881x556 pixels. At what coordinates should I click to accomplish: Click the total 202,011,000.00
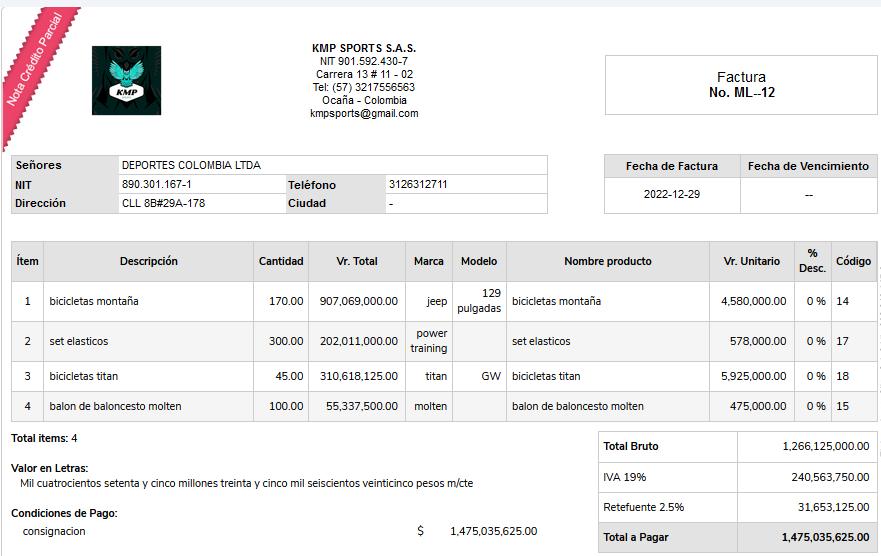click(358, 341)
